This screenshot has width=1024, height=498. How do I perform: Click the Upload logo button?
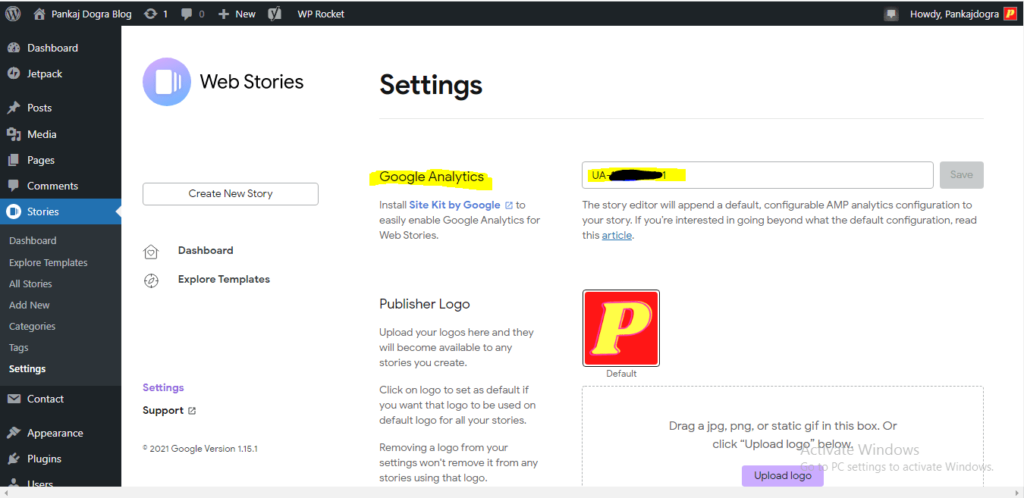(x=782, y=475)
